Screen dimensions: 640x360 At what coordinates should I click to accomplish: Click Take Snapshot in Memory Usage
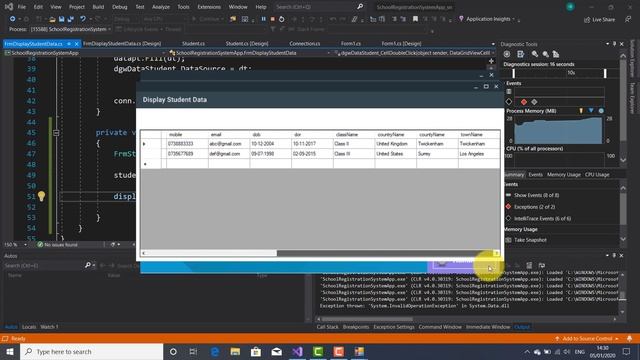530,240
